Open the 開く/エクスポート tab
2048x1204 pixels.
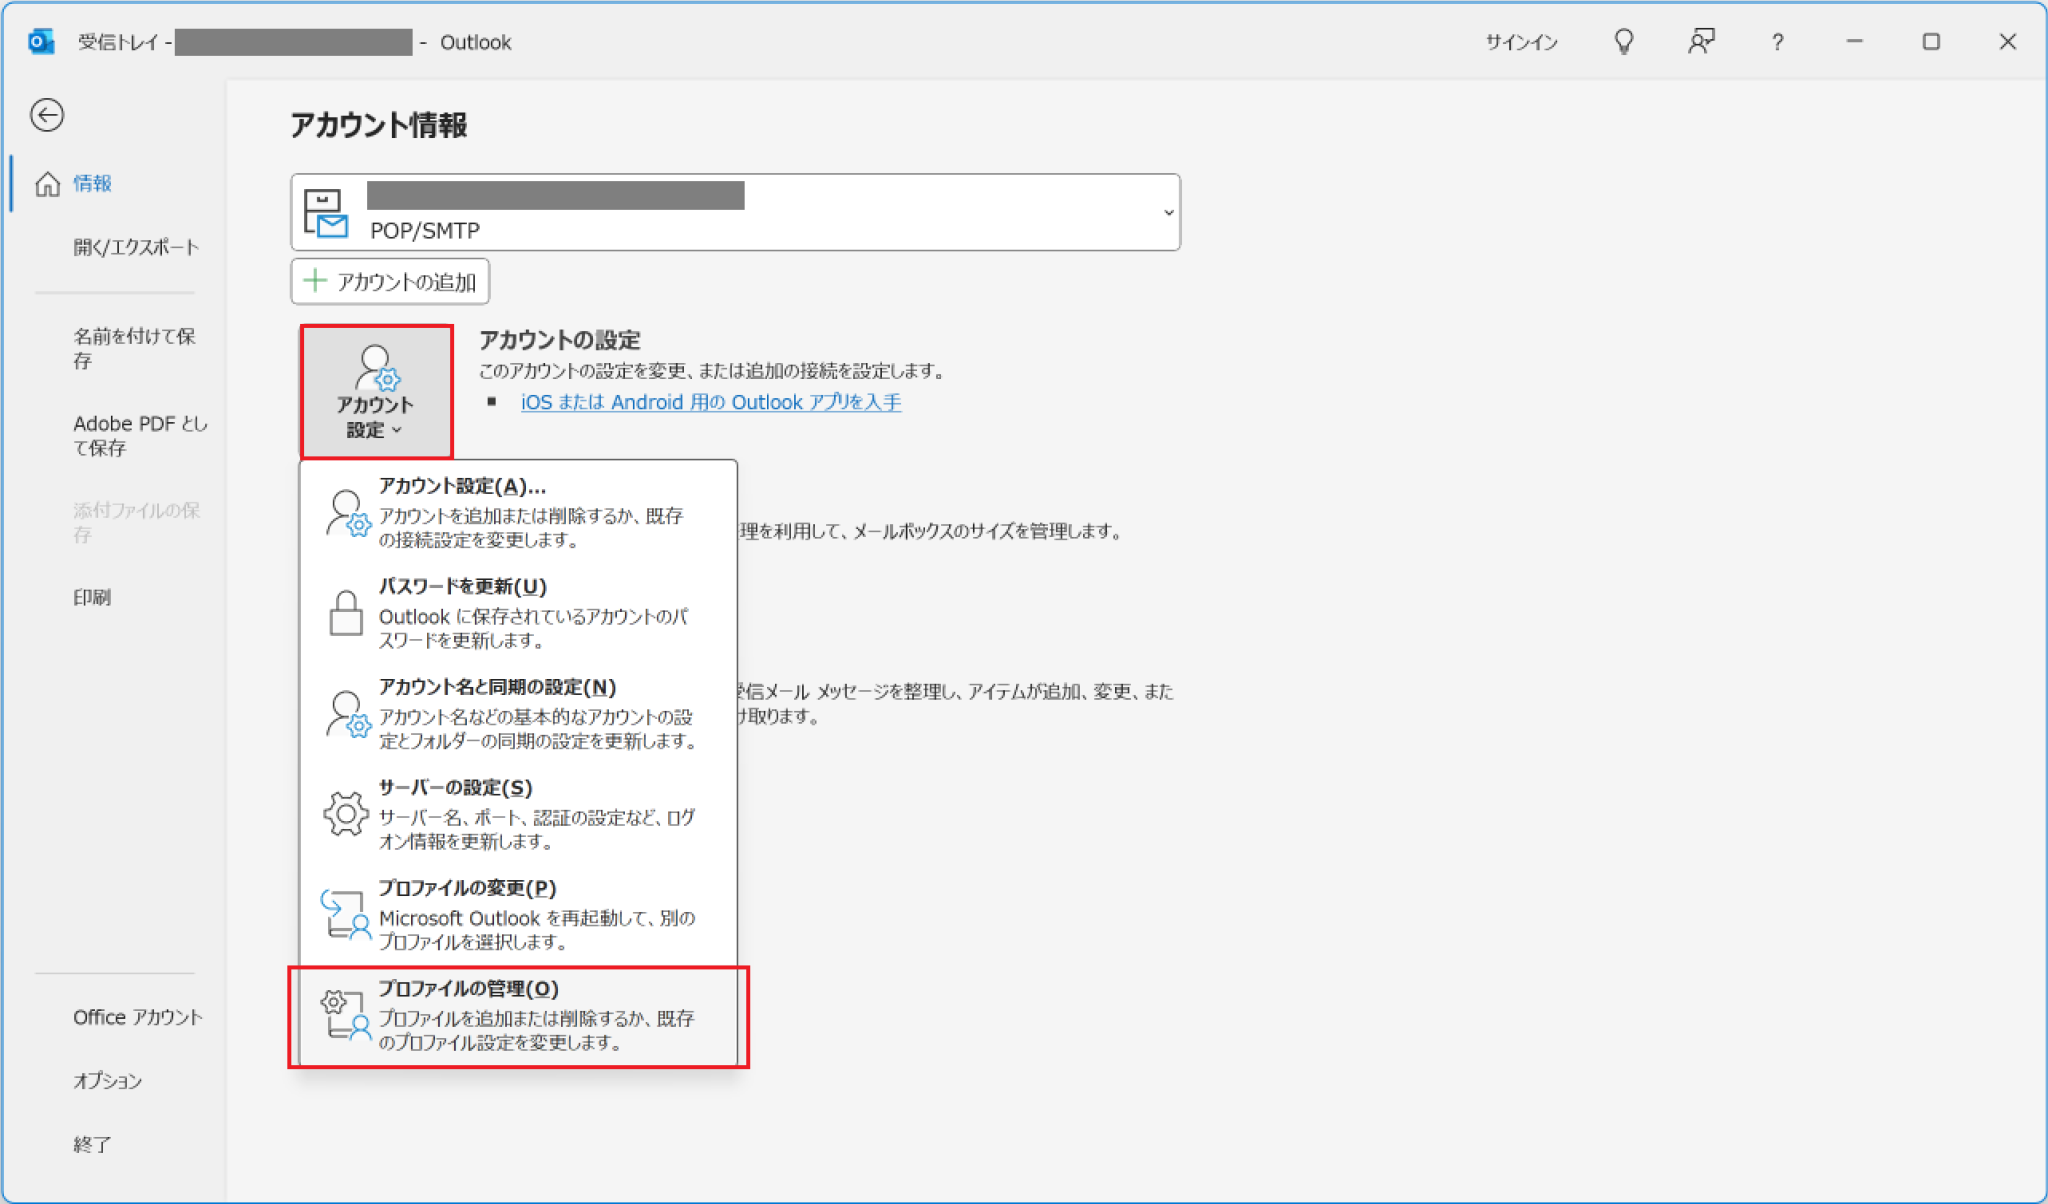pyautogui.click(x=136, y=247)
